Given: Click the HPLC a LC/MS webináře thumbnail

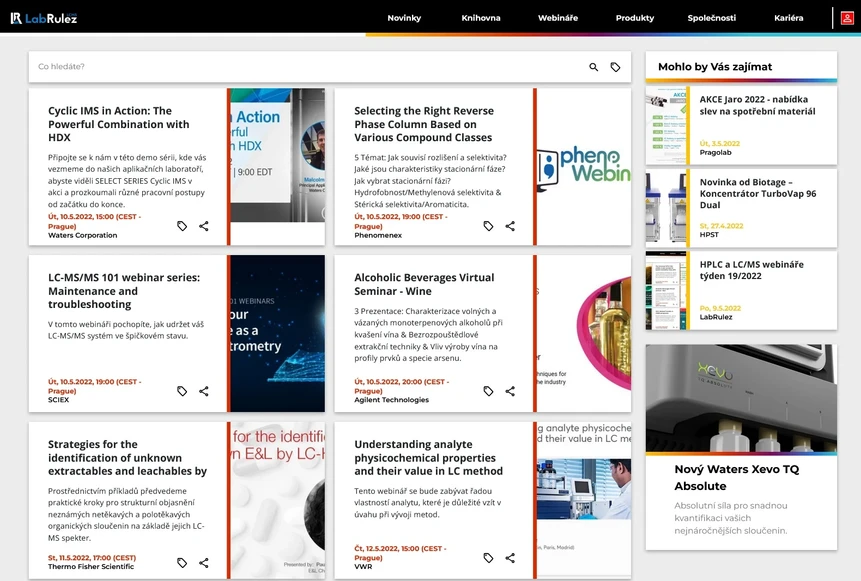Looking at the screenshot, I should [x=666, y=290].
